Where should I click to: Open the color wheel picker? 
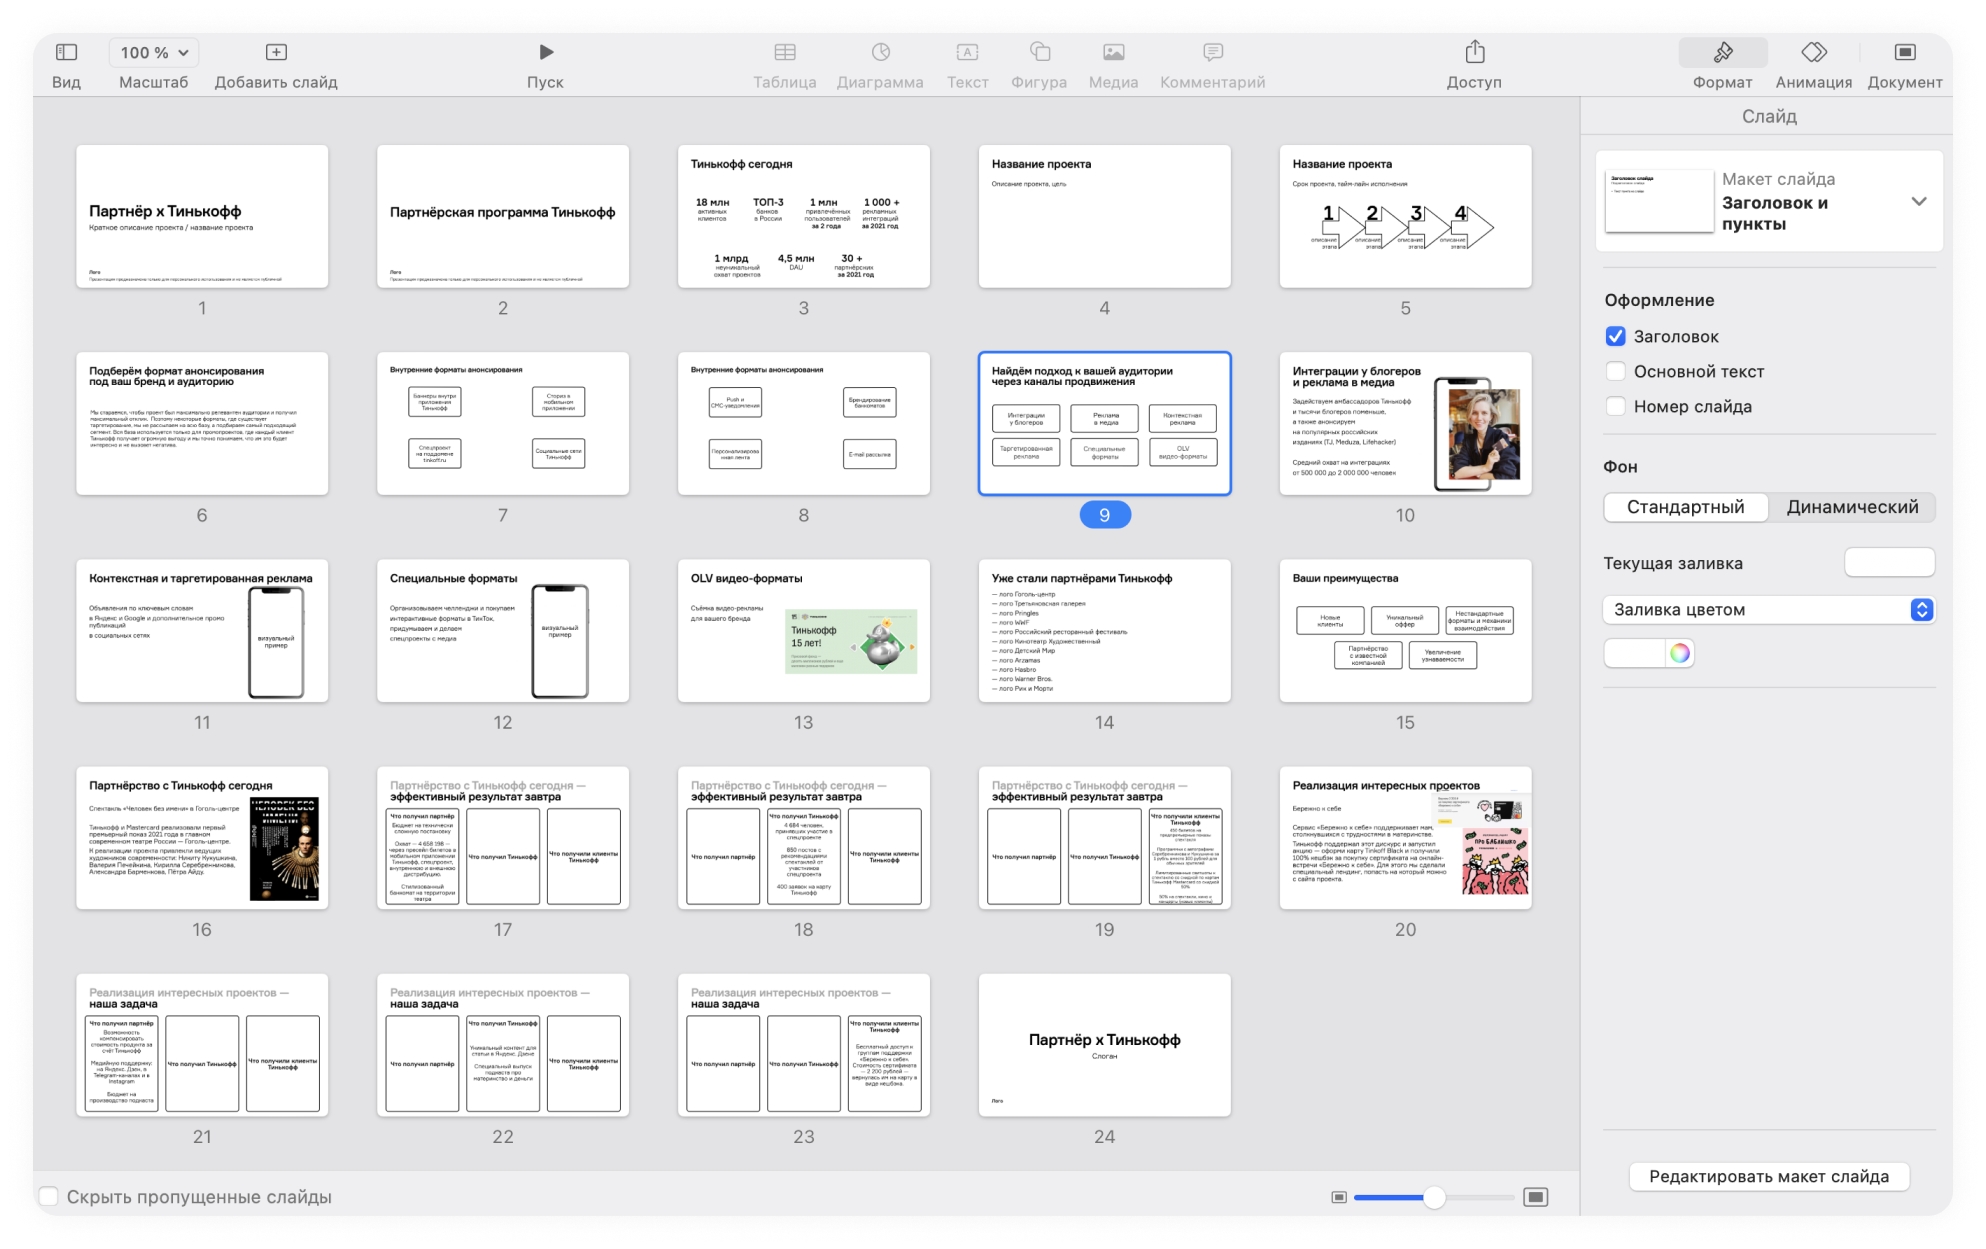pyautogui.click(x=1679, y=653)
